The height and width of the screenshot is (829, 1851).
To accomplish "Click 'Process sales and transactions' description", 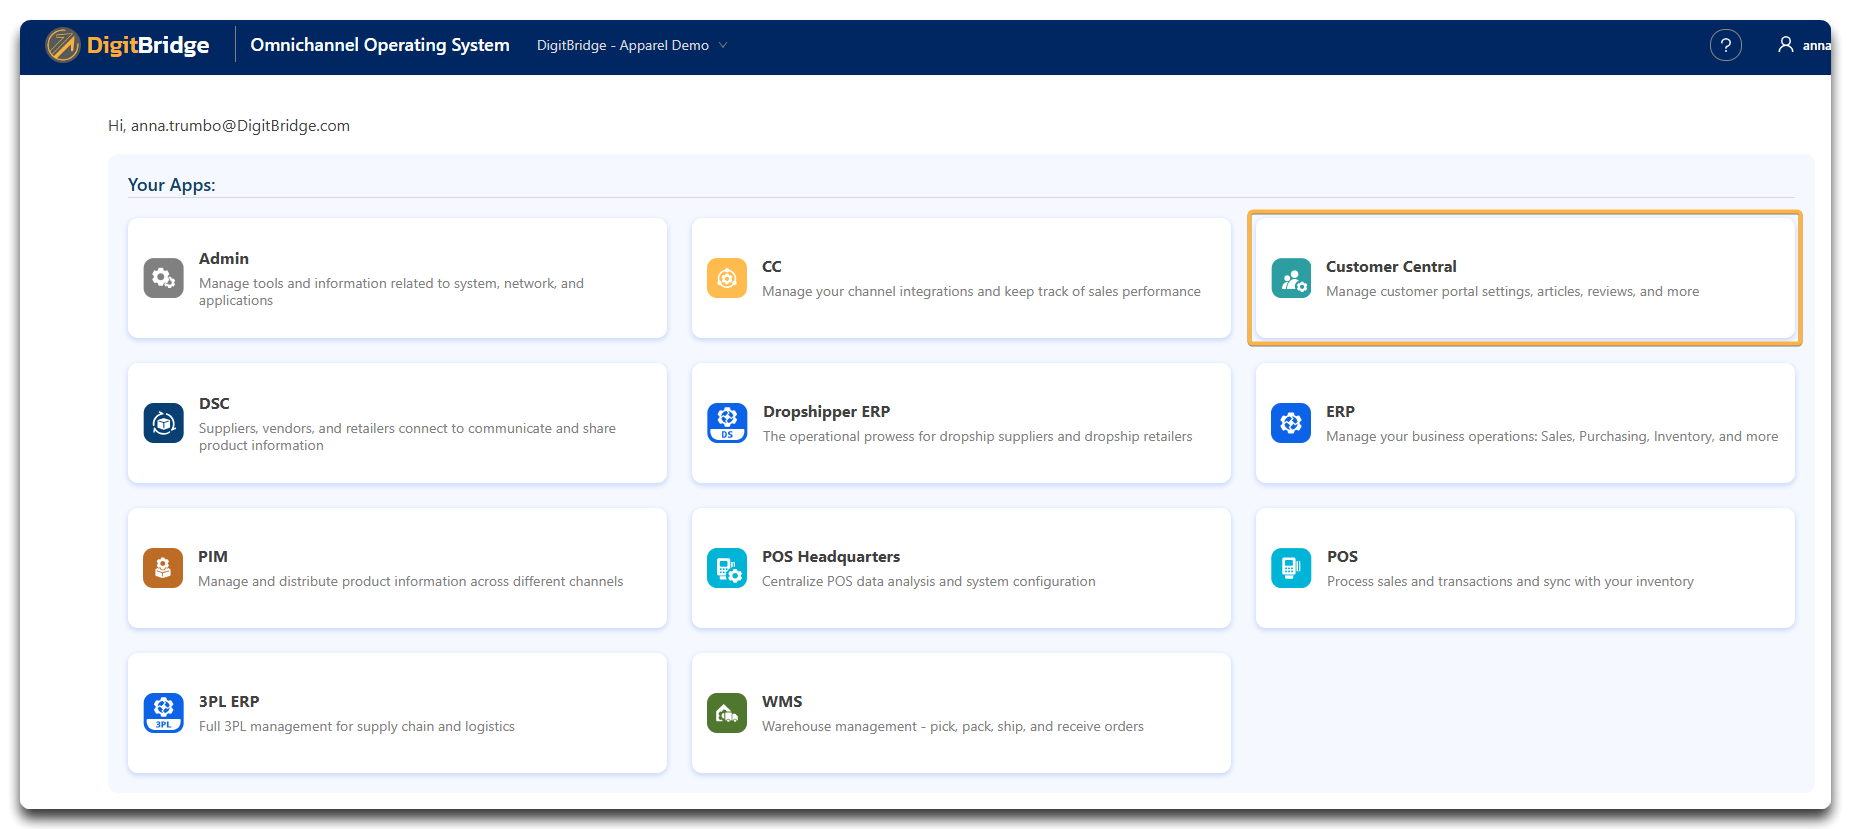I will tap(1510, 581).
